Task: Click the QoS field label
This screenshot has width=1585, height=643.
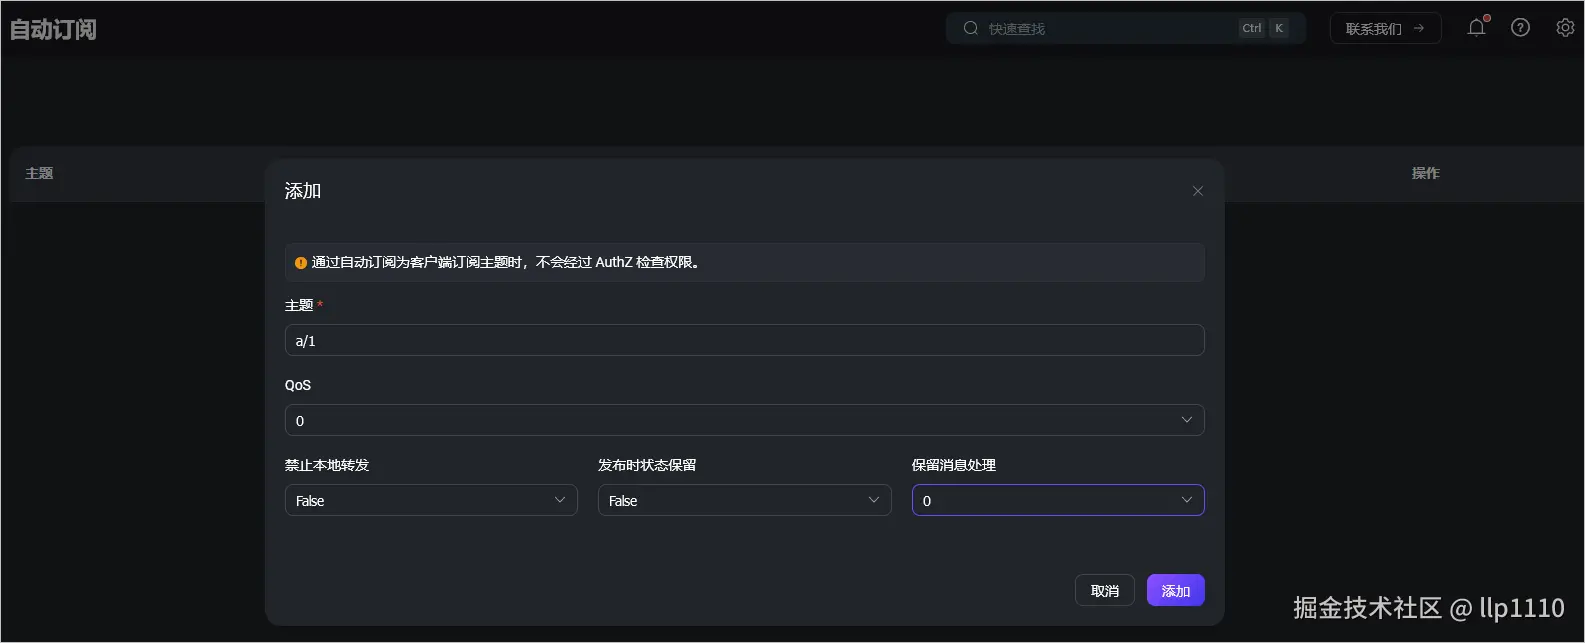Action: (x=298, y=385)
